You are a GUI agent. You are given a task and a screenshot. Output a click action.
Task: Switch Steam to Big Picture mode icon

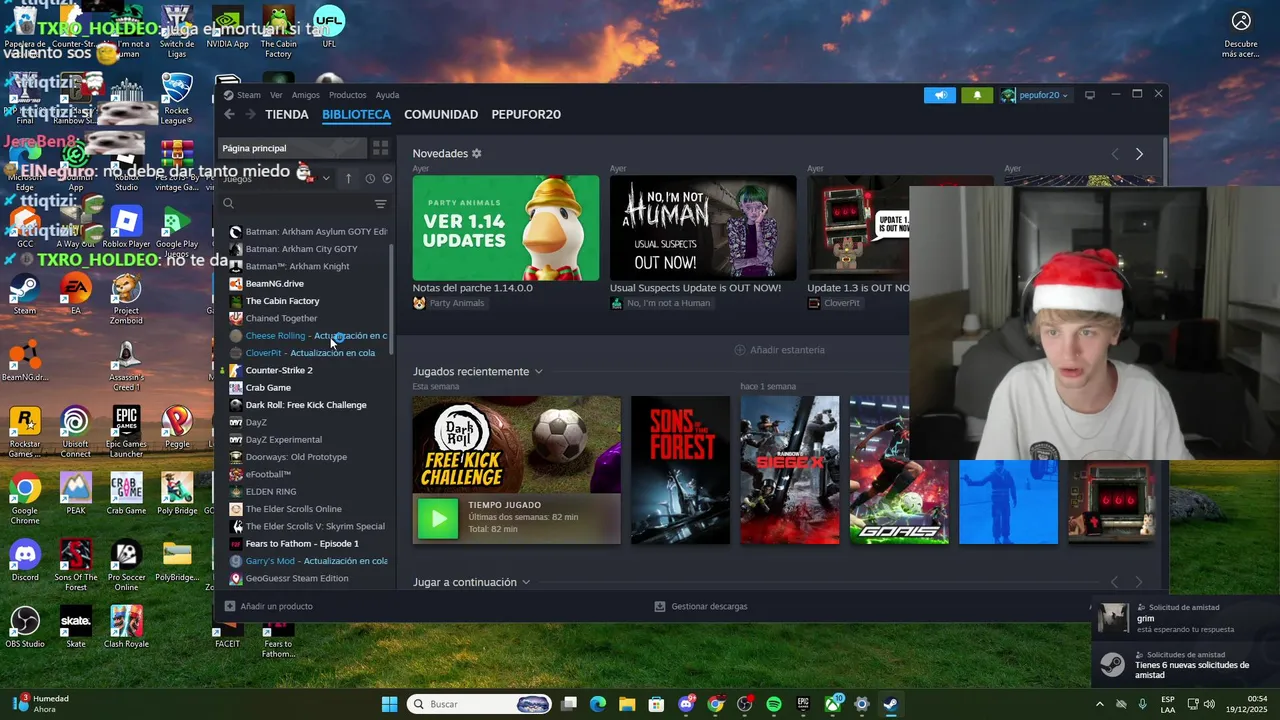click(1090, 95)
